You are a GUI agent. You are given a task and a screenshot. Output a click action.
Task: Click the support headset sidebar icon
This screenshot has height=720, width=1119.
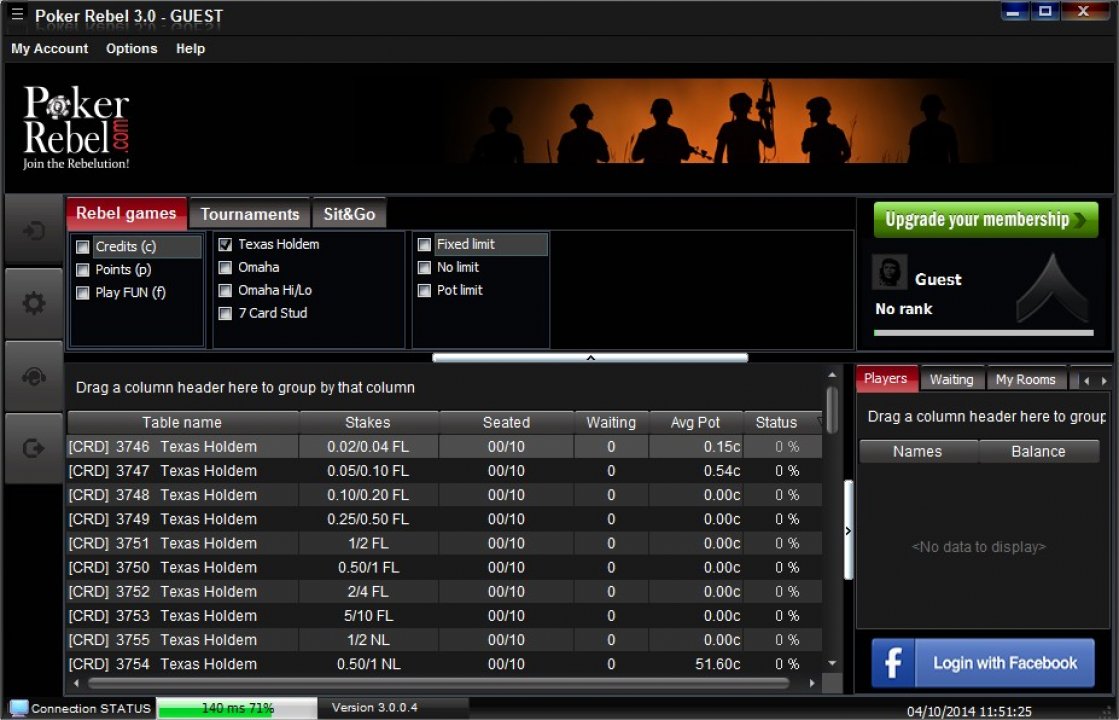(x=34, y=376)
